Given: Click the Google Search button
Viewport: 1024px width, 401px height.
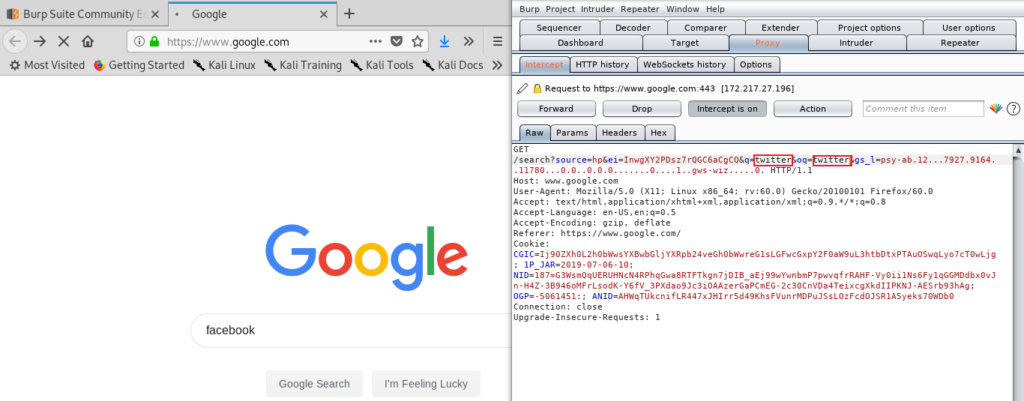Looking at the screenshot, I should tap(314, 384).
